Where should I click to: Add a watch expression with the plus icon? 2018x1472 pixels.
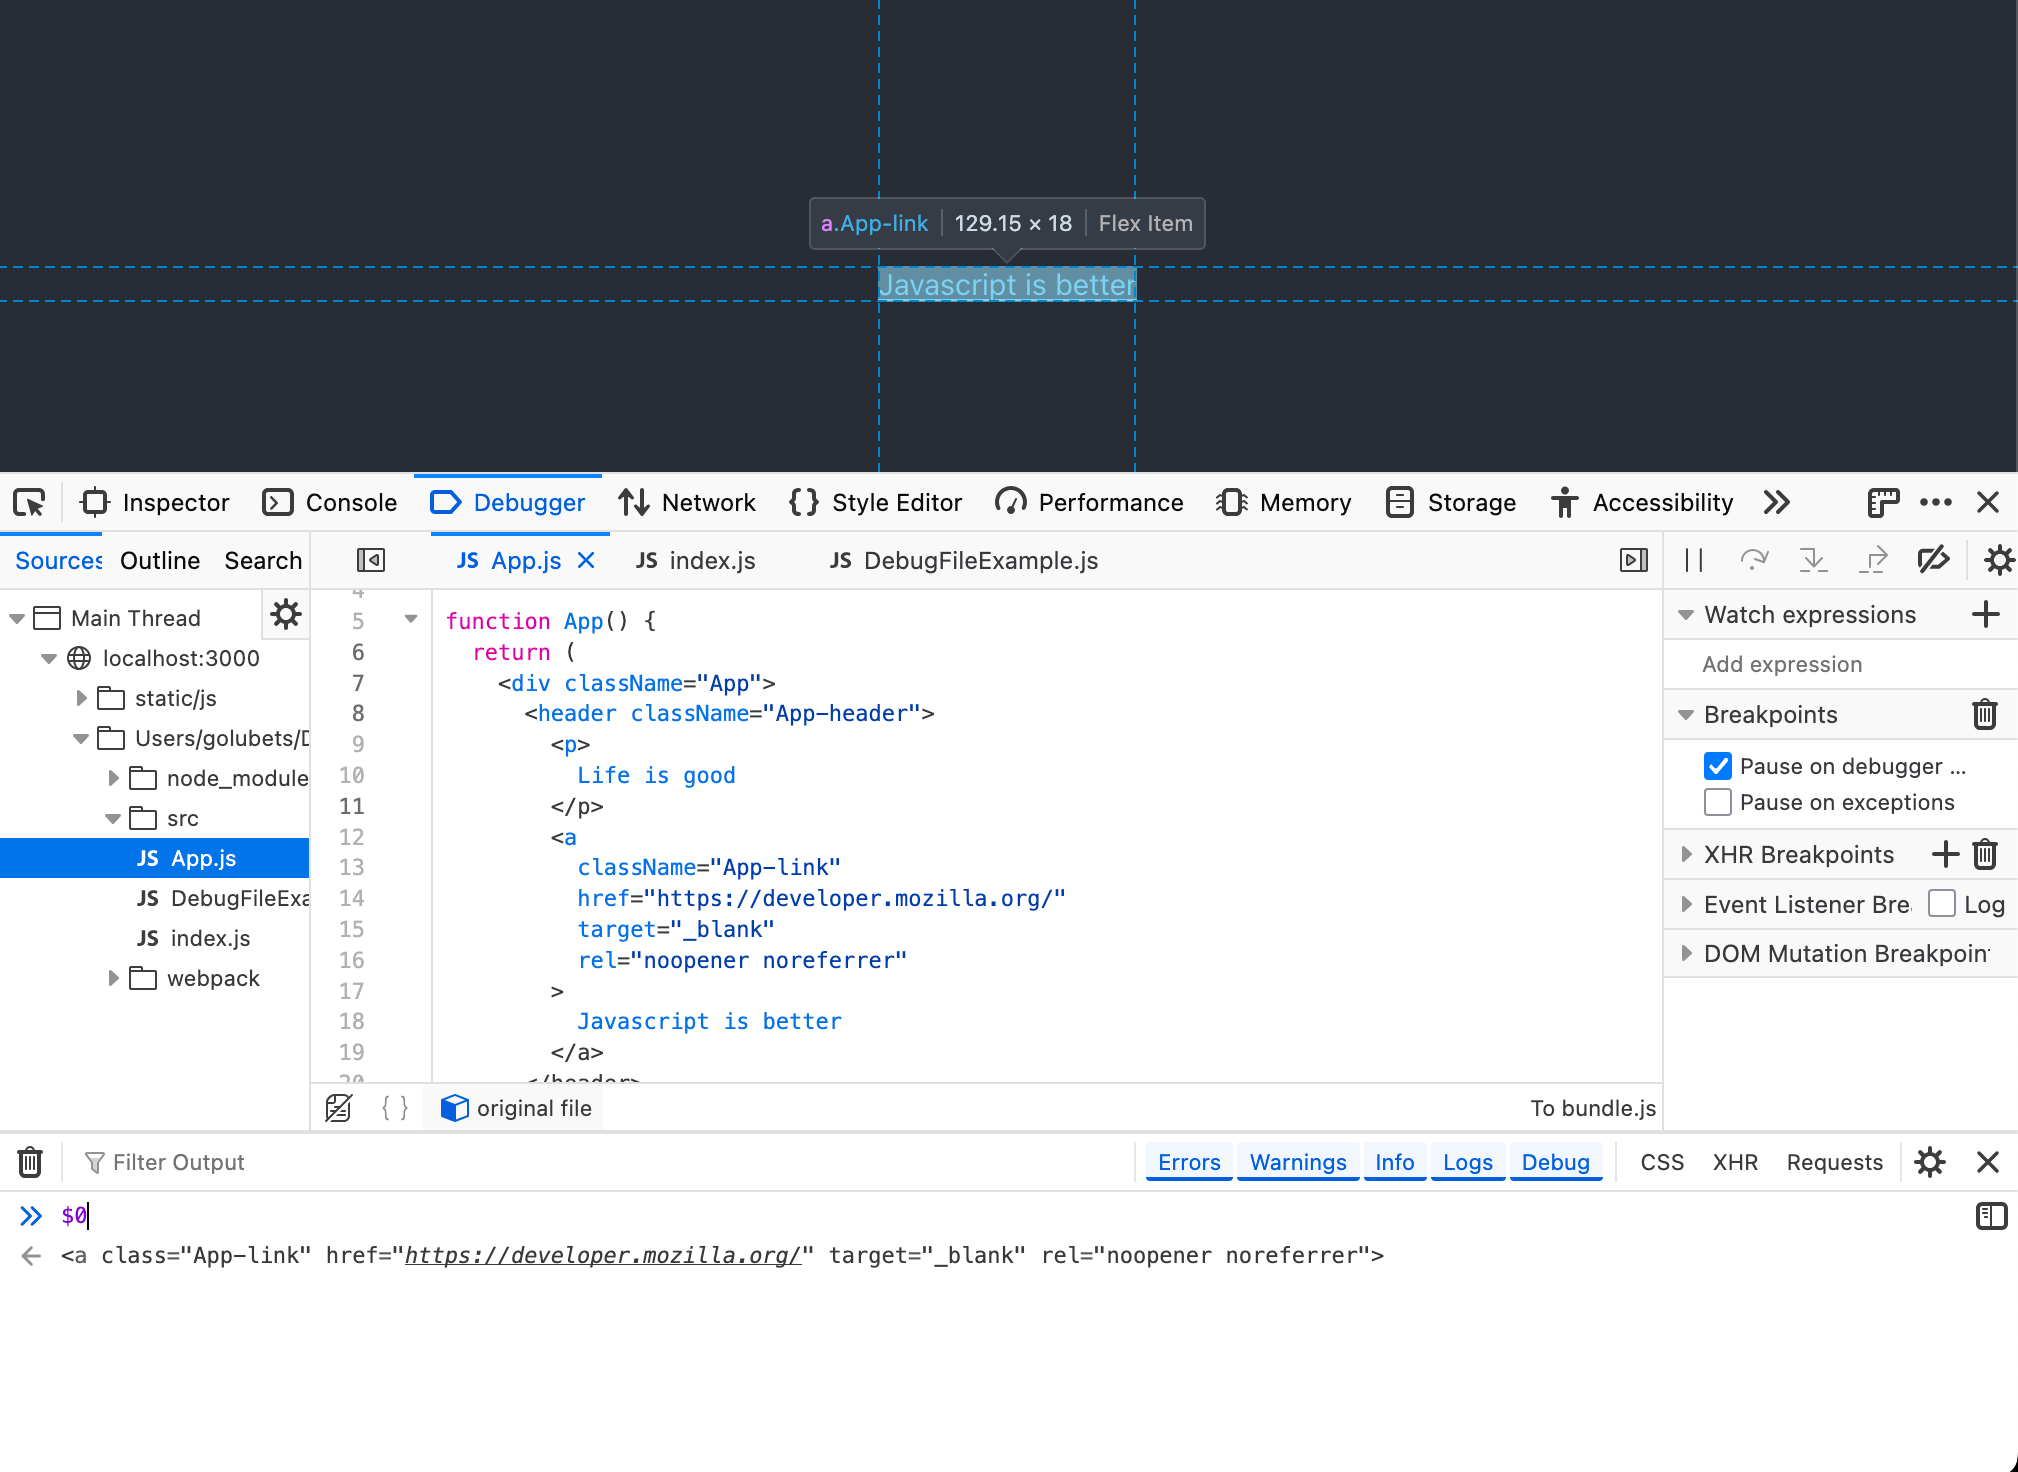click(x=1987, y=613)
